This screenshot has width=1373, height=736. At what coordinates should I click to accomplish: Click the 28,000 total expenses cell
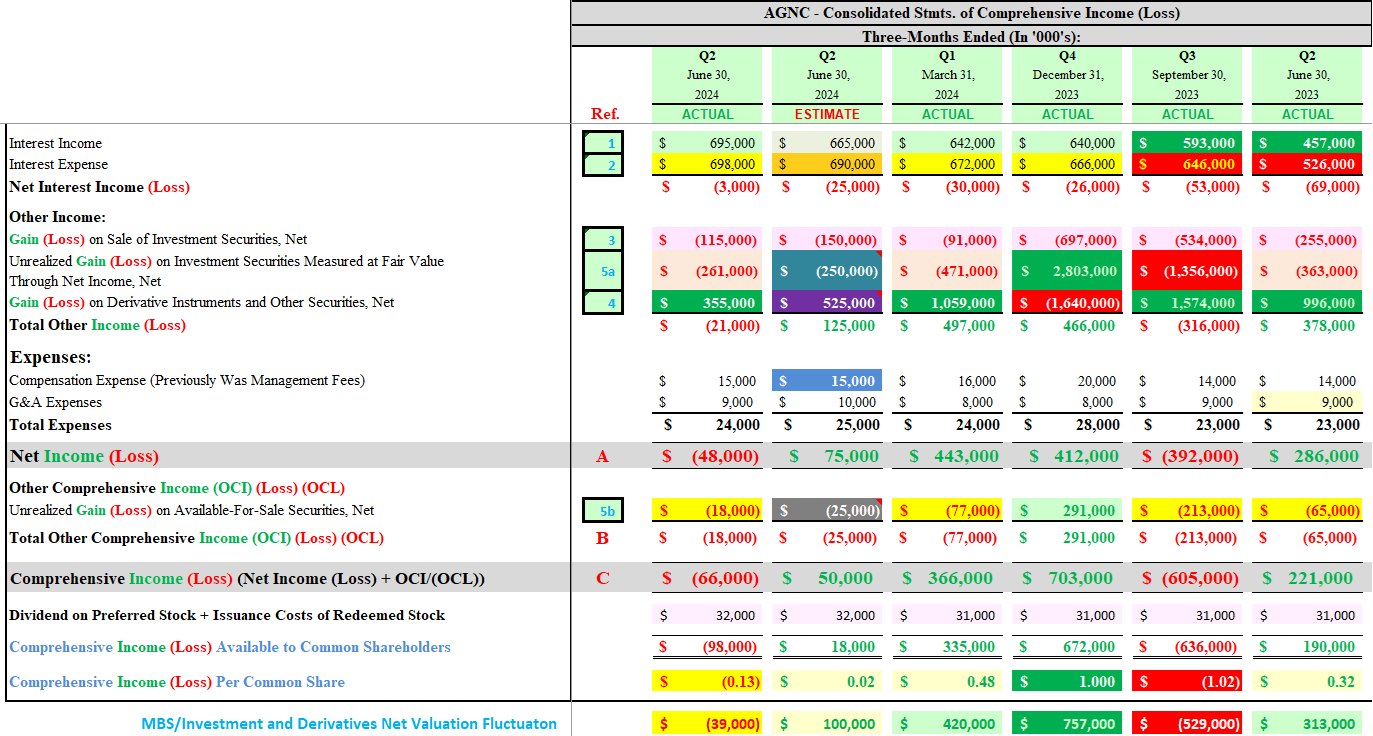click(x=1067, y=425)
